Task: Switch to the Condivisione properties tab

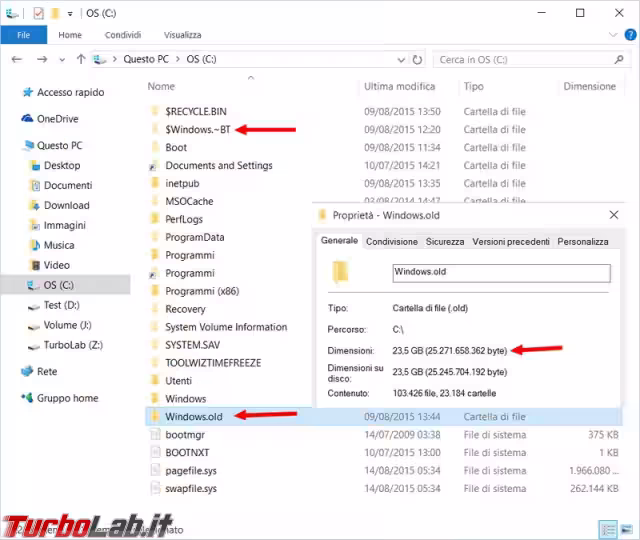Action: coord(391,242)
